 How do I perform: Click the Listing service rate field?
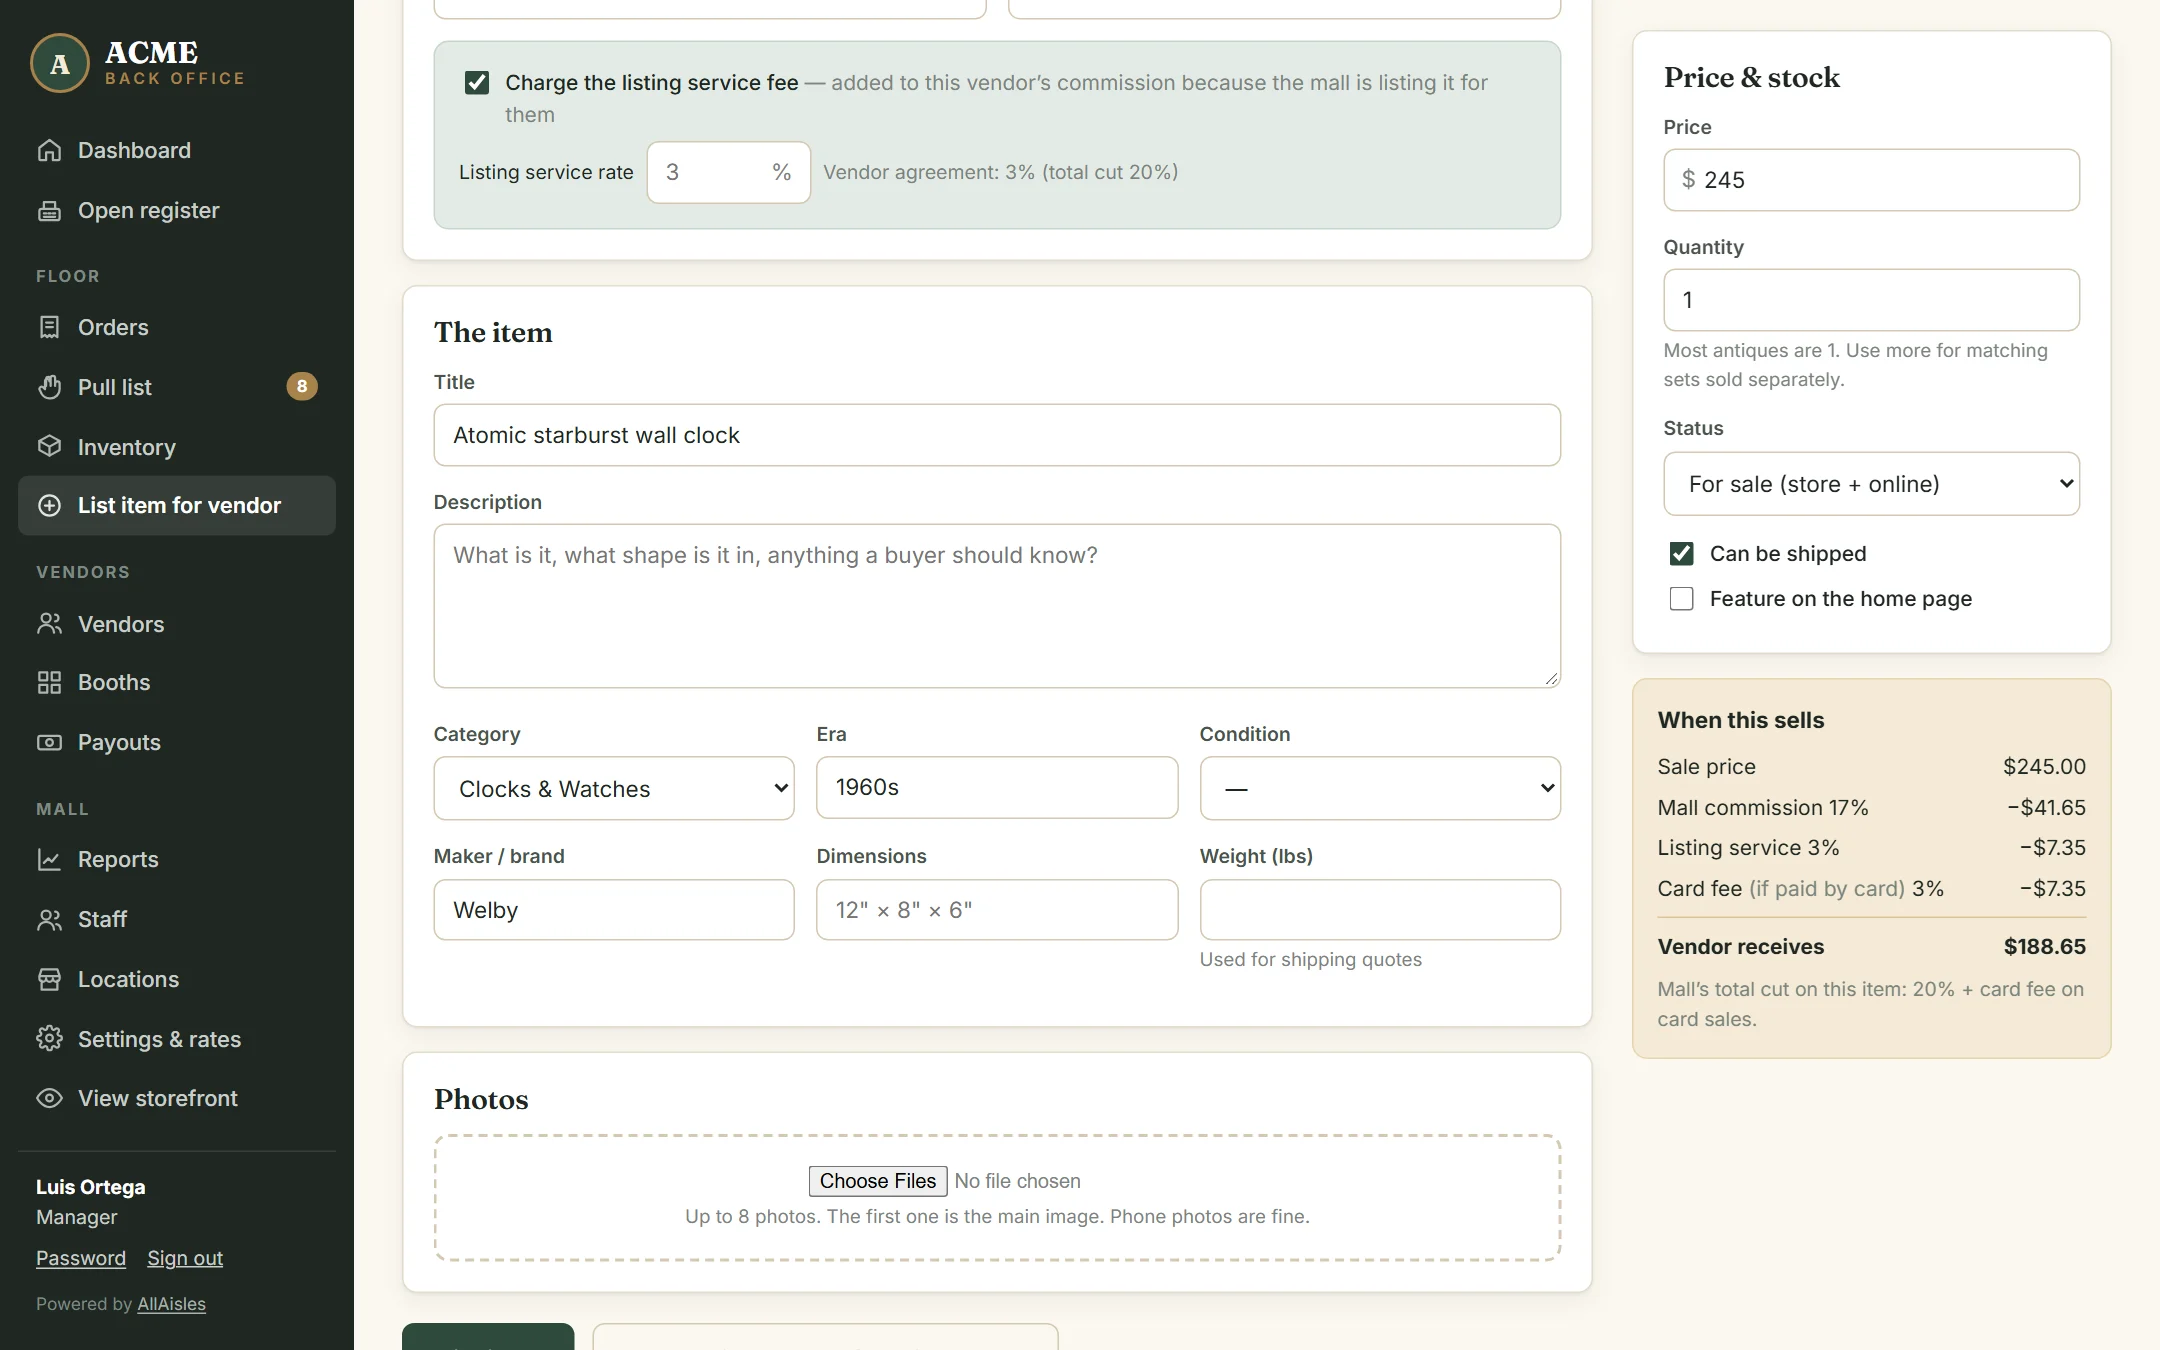click(728, 172)
